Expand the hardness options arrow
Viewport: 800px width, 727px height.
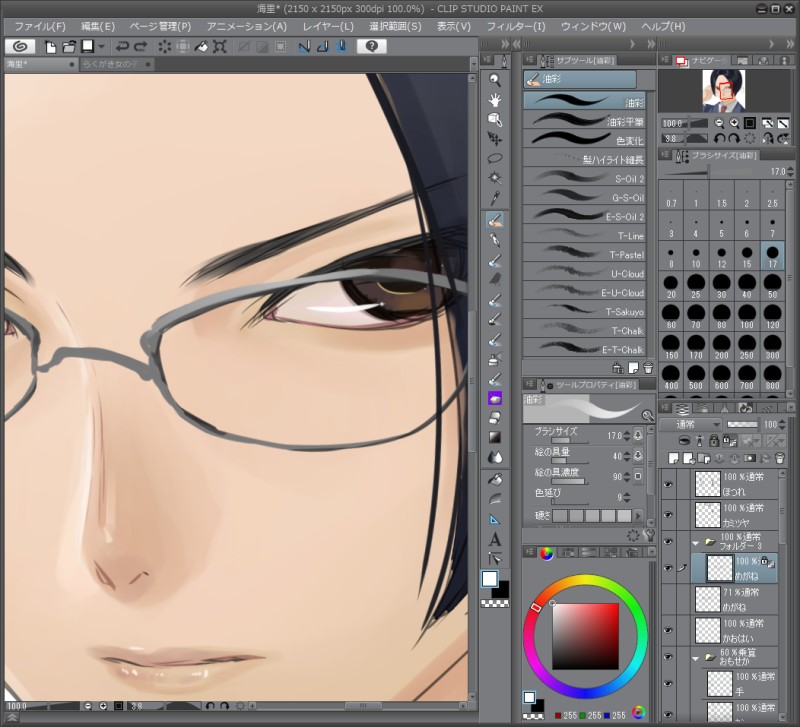(x=638, y=516)
